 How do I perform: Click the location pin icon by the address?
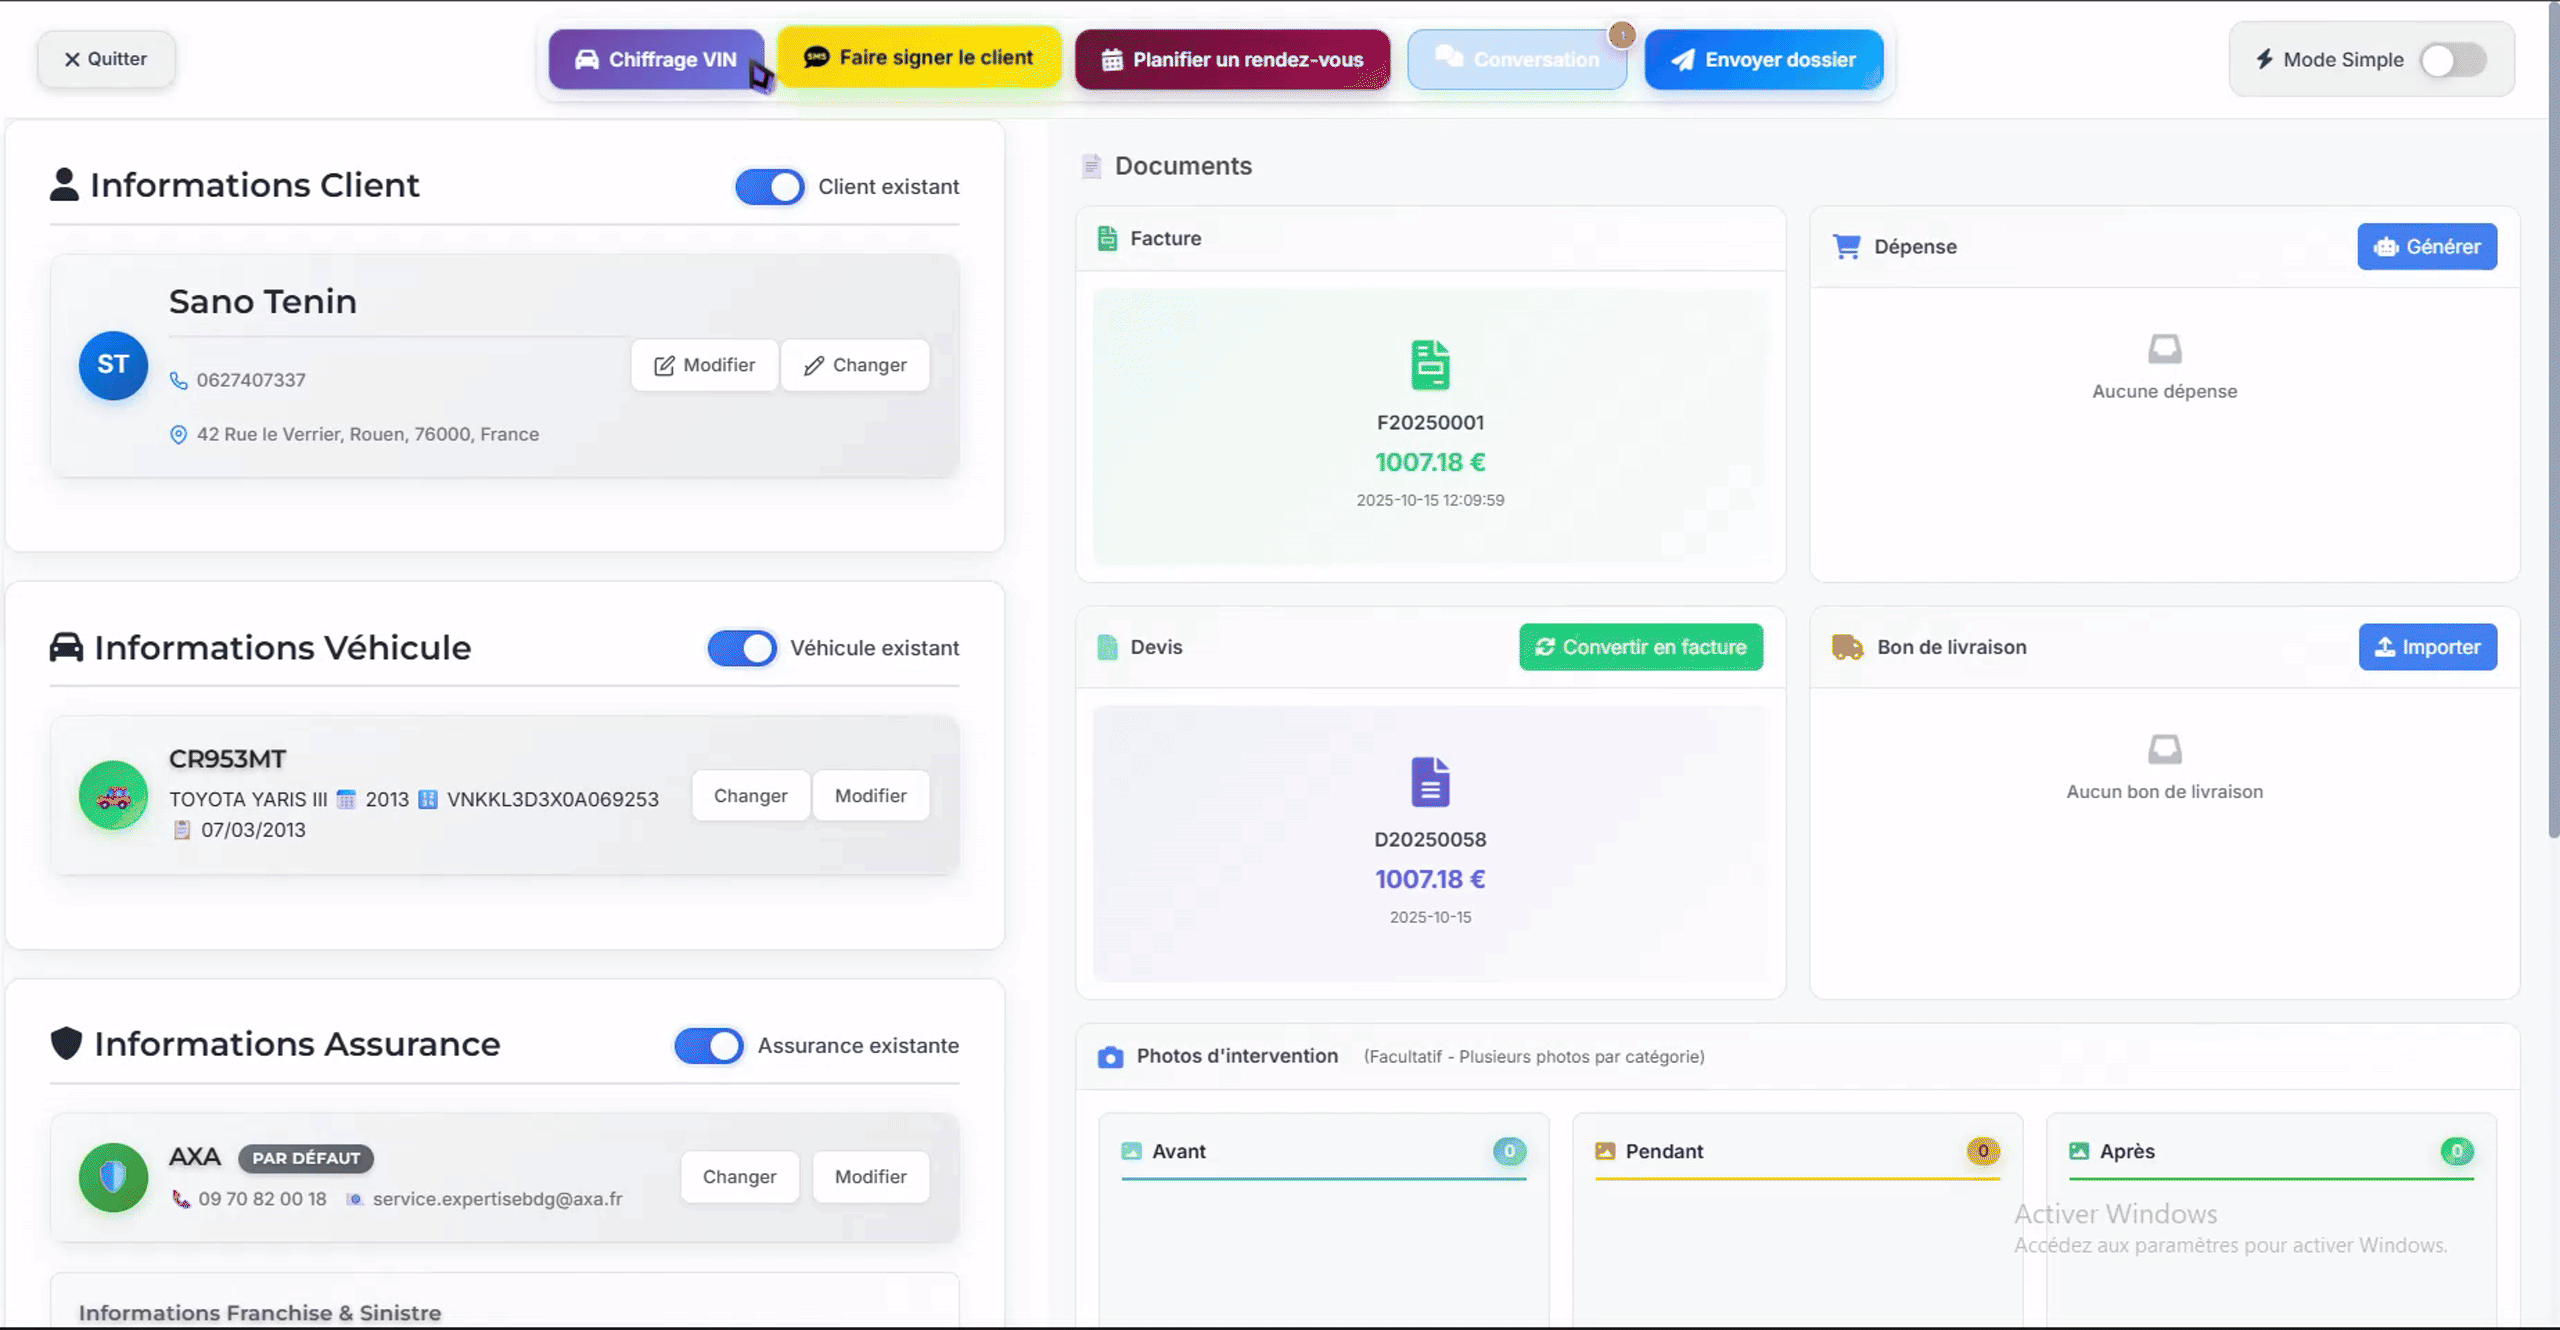178,435
